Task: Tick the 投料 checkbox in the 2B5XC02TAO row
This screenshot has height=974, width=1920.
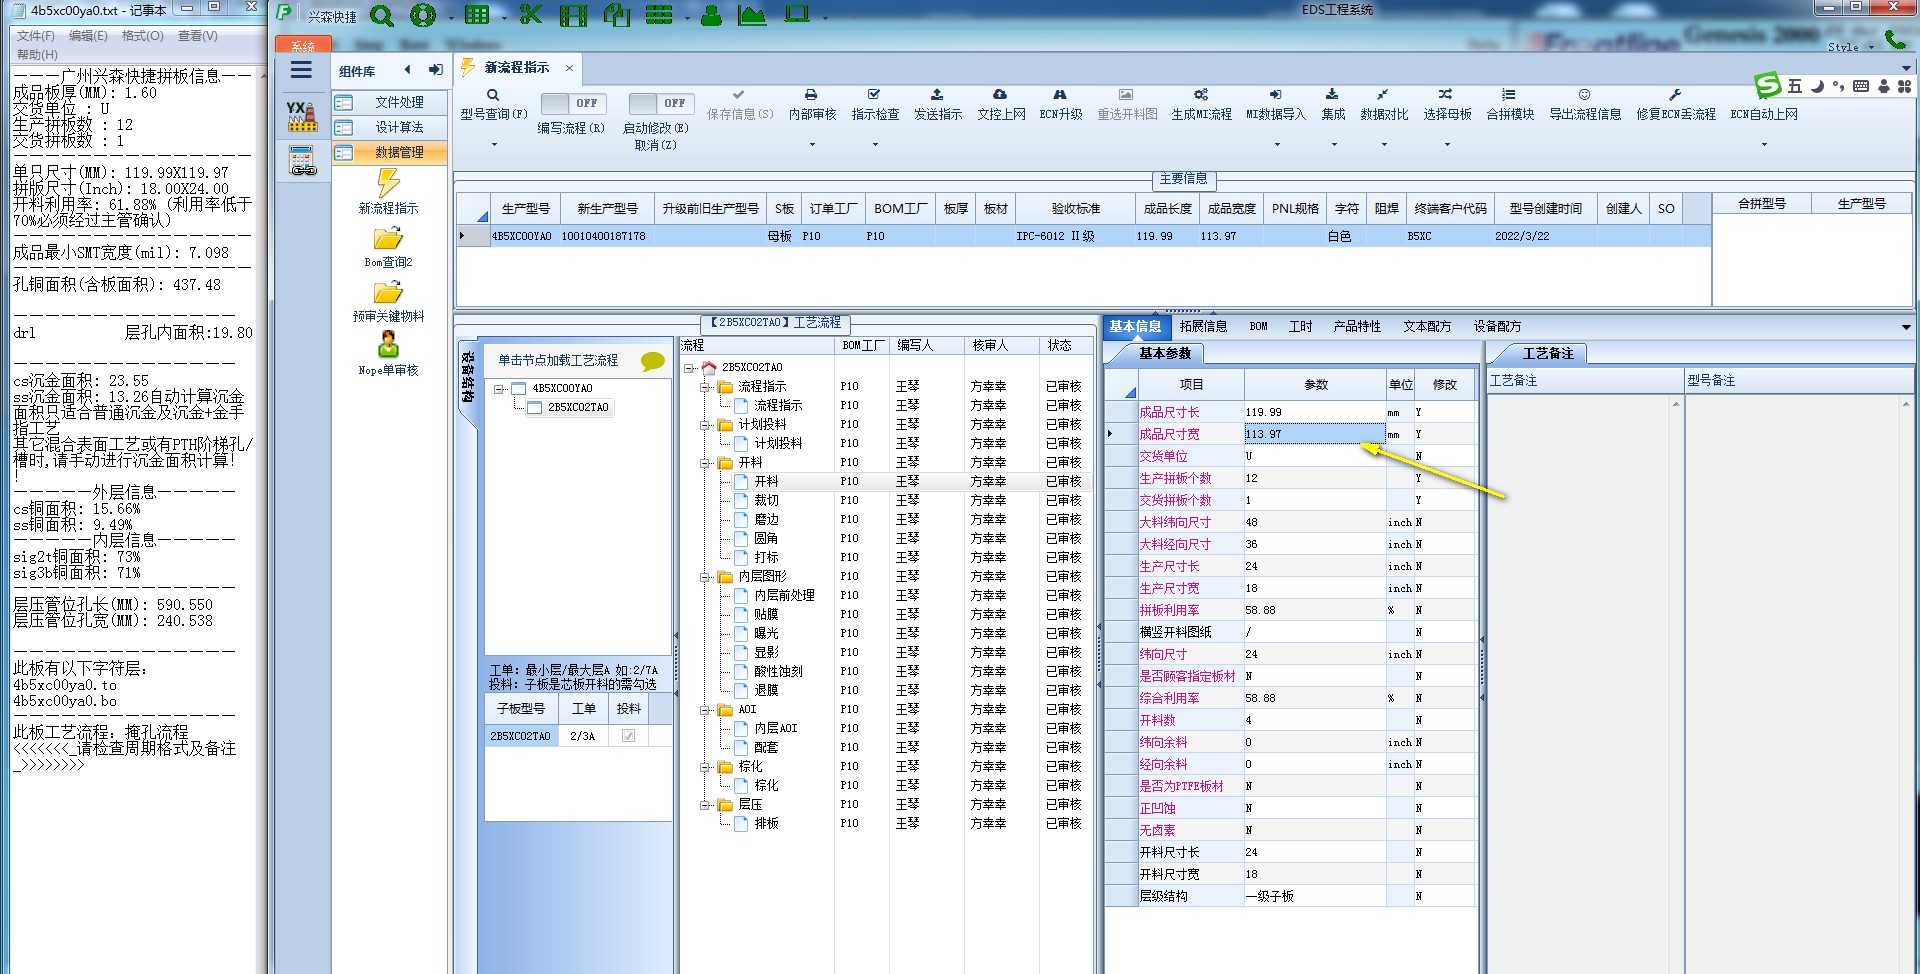Action: tap(628, 736)
